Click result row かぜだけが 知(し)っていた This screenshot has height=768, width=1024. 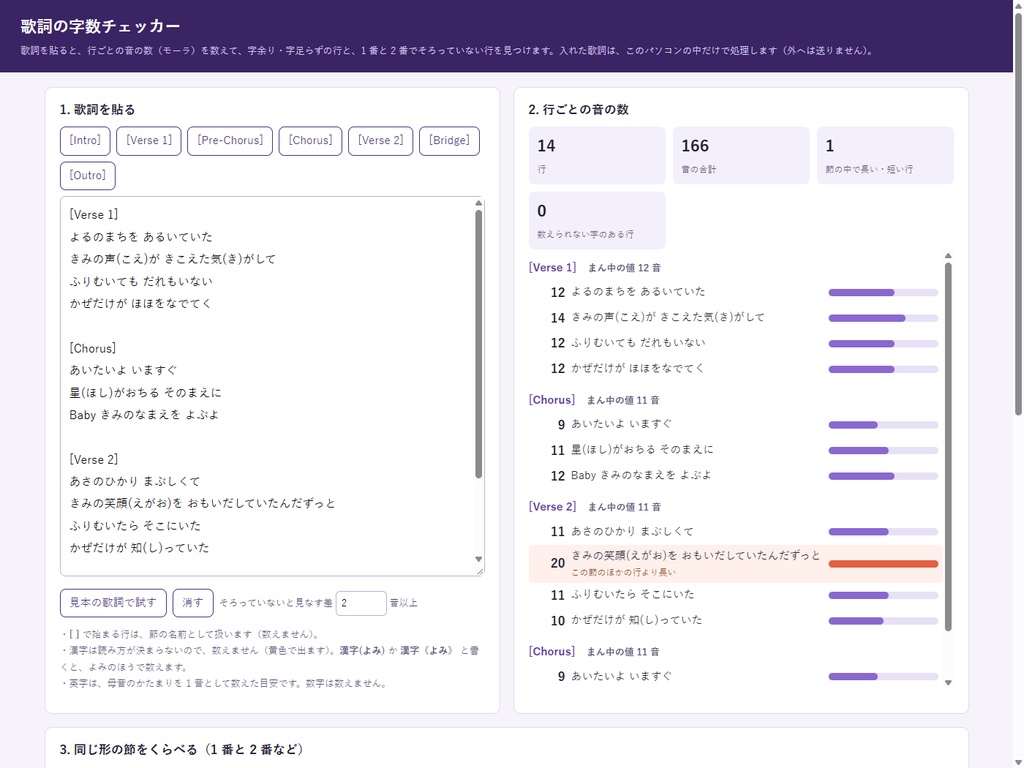(x=735, y=620)
